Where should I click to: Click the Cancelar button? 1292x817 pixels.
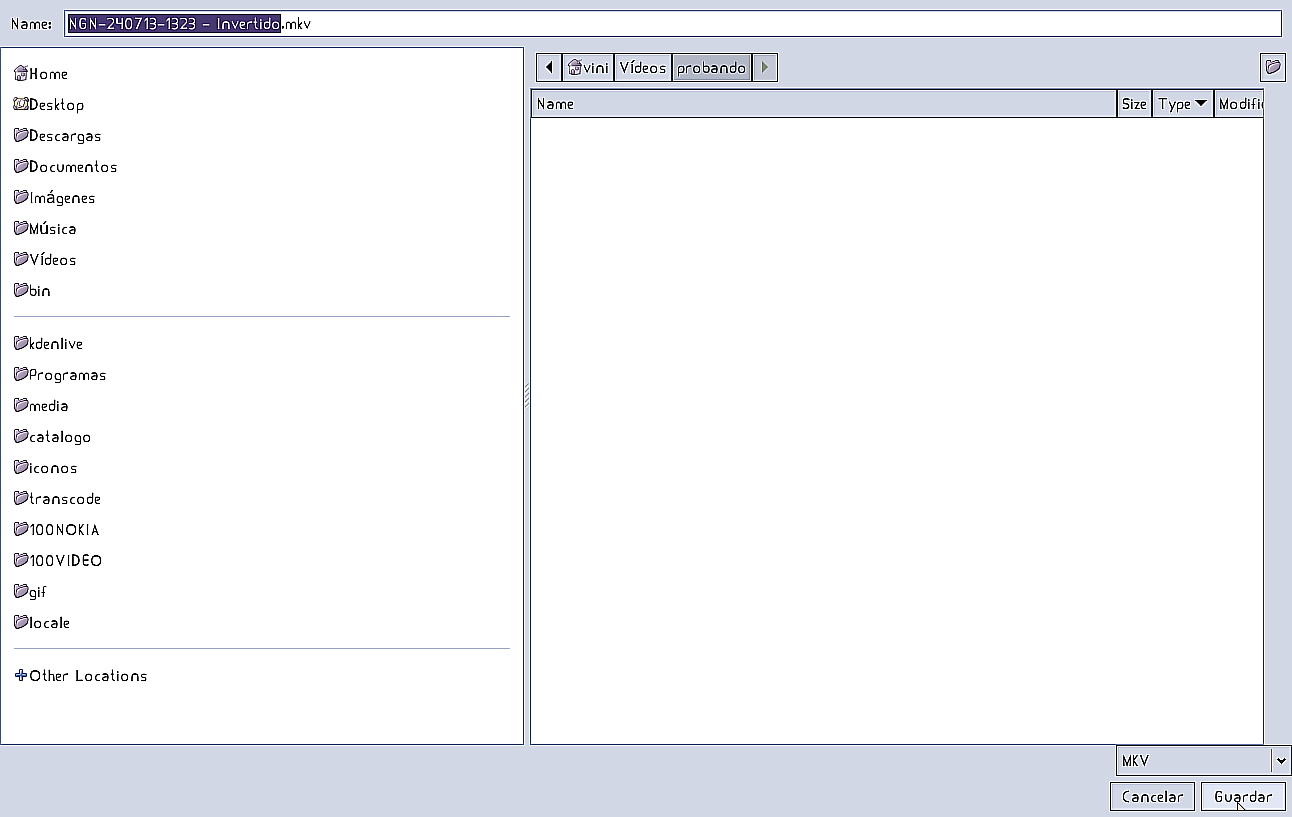pos(1152,797)
